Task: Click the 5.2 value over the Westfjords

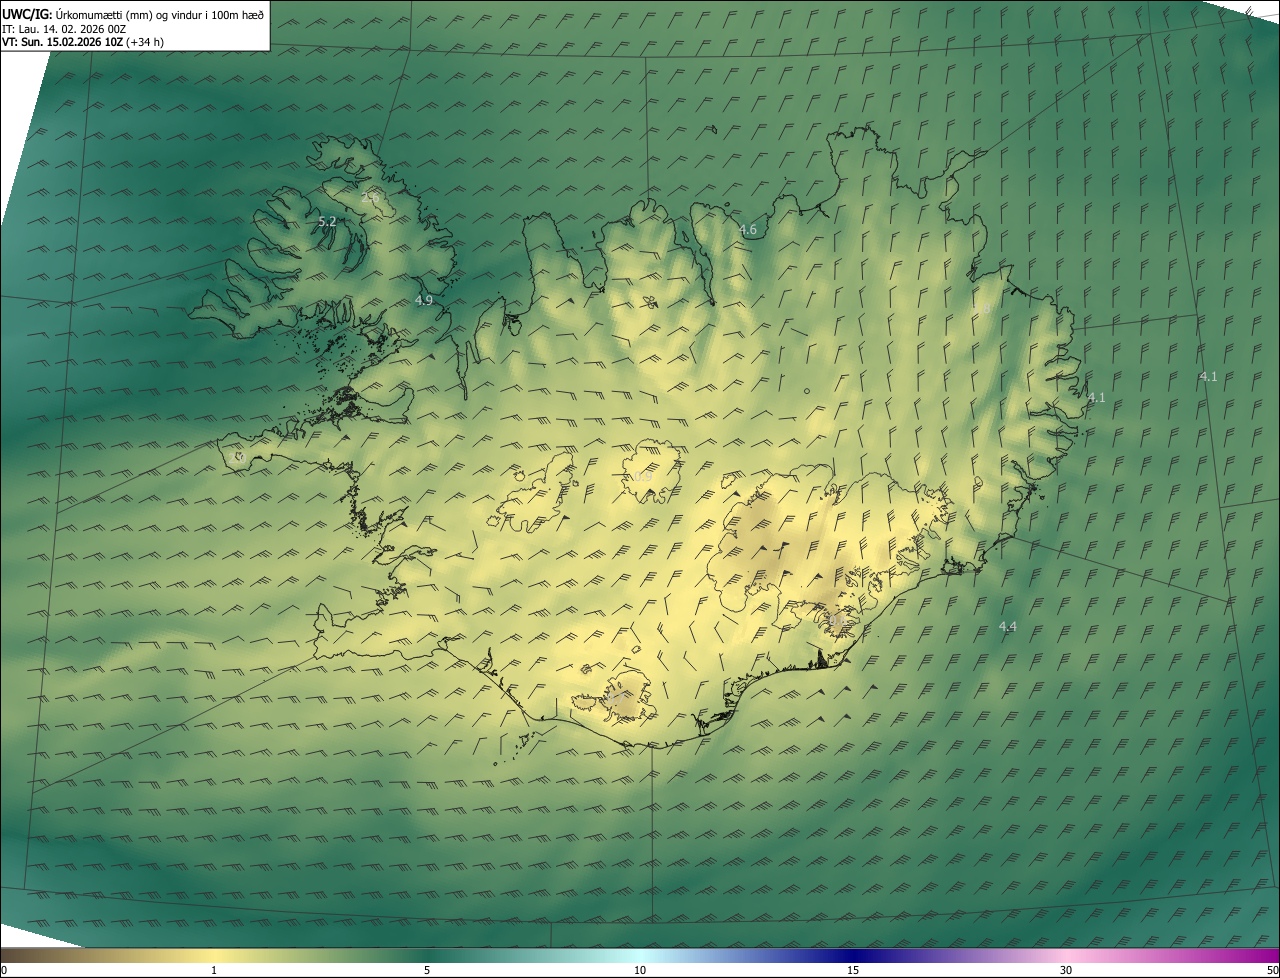Action: point(327,221)
